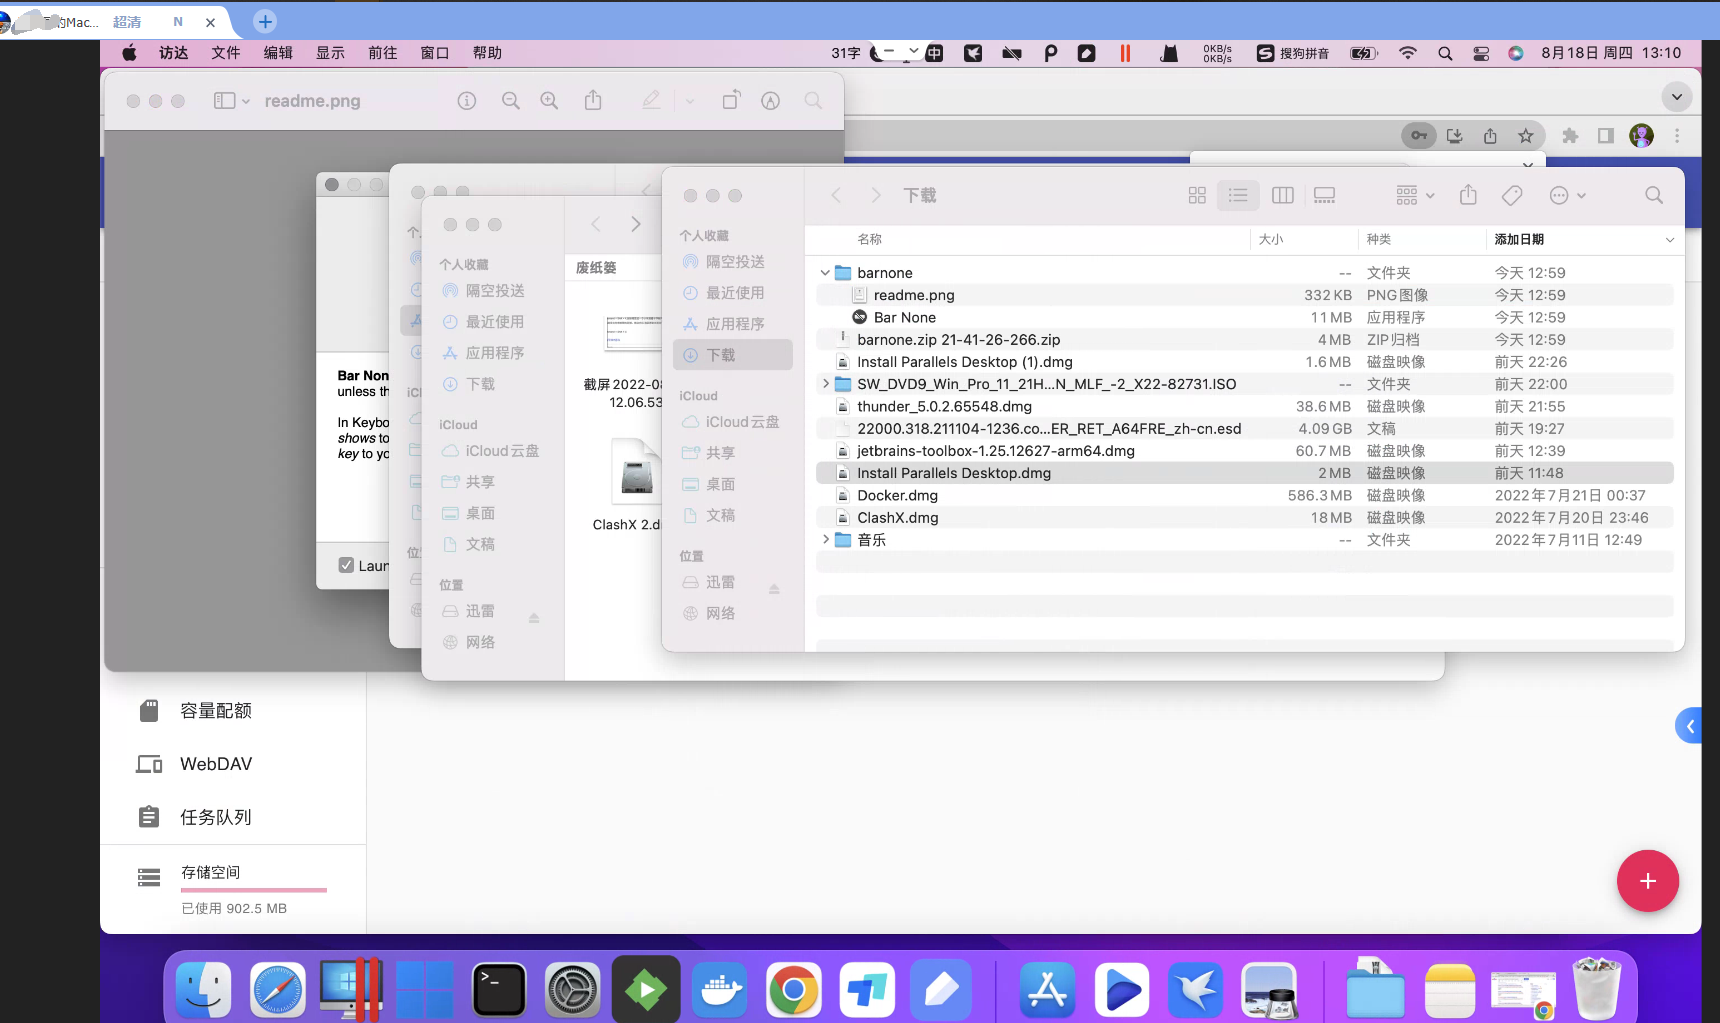1720x1023 pixels.
Task: Open 最近使用 in front Finder sidebar
Action: [734, 293]
